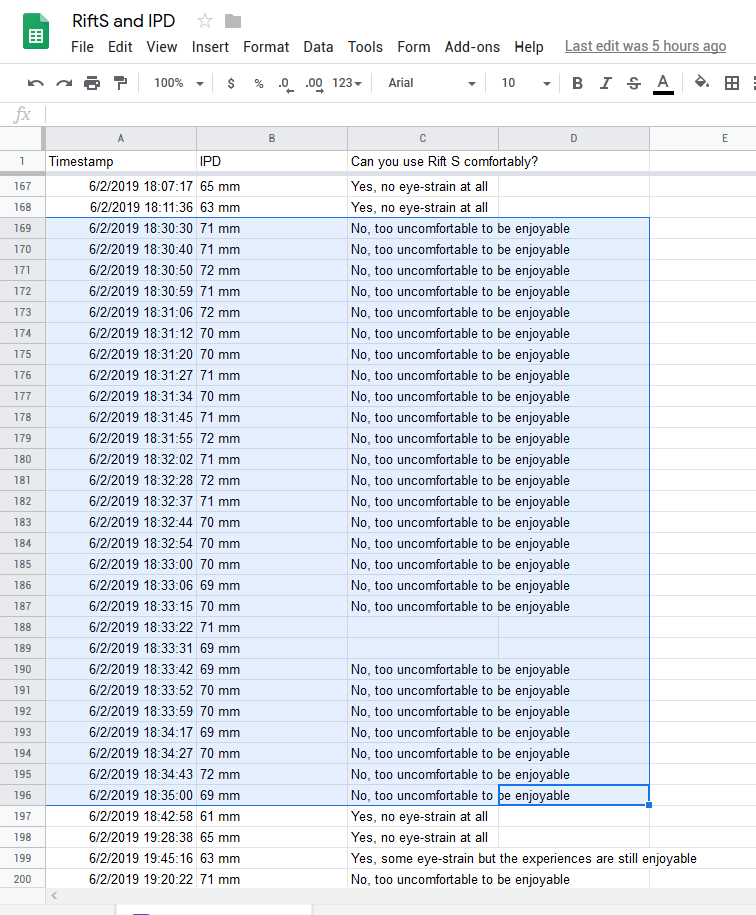Toggle Italic formatting
Viewport: 756px width, 915px height.
click(606, 83)
